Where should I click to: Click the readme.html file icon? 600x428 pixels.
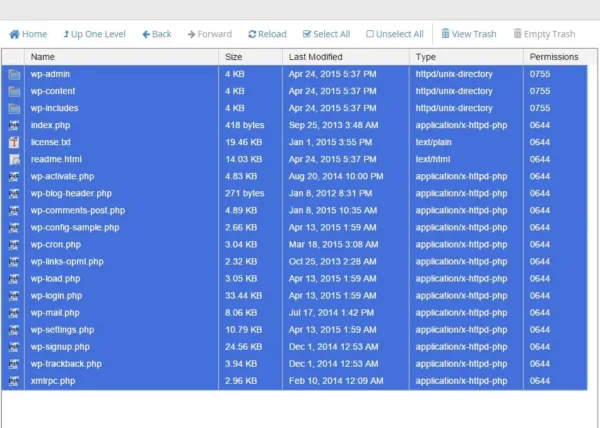tap(14, 159)
